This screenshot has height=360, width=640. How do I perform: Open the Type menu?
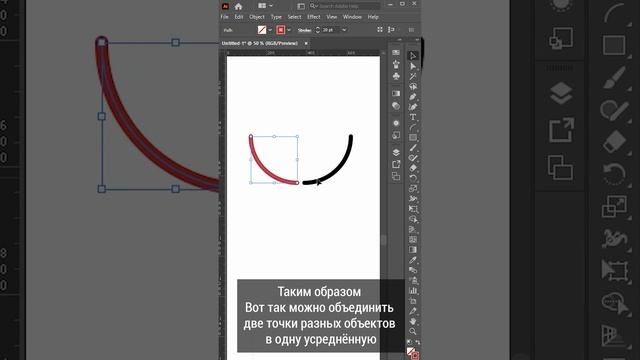(276, 17)
